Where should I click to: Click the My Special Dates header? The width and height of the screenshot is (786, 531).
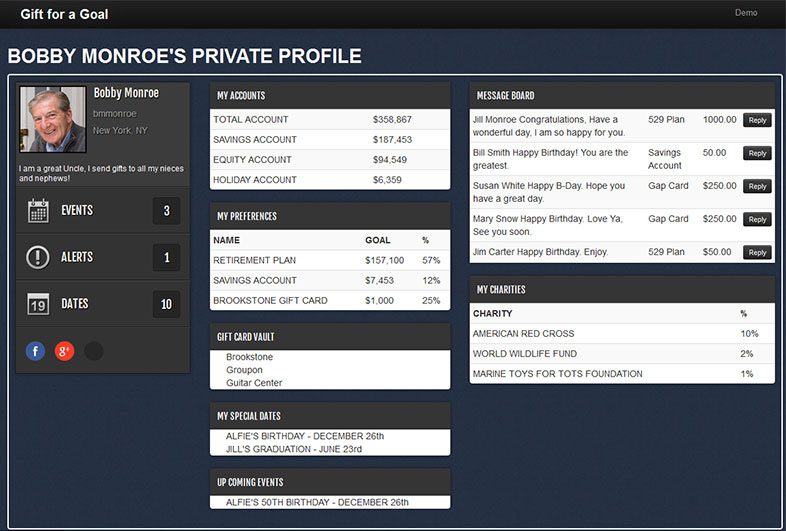(330, 416)
